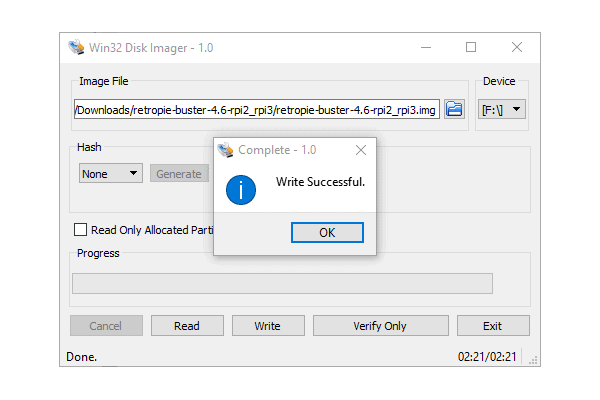The height and width of the screenshot is (400, 600).
Task: Click the Verify Only button
Action: click(381, 326)
